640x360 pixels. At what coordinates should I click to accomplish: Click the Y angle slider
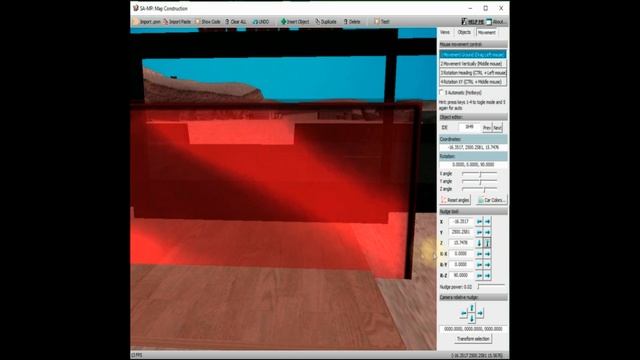480,182
